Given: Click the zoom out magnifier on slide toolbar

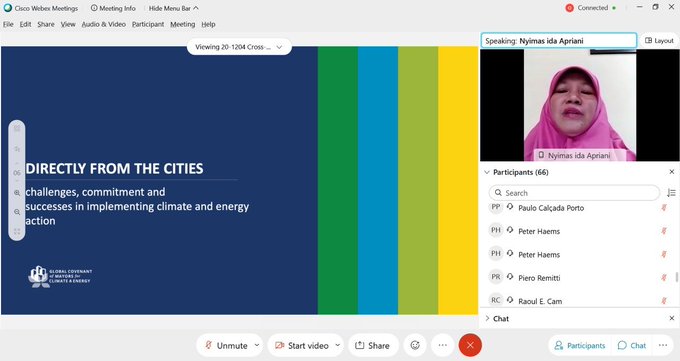Looking at the screenshot, I should pos(17,212).
